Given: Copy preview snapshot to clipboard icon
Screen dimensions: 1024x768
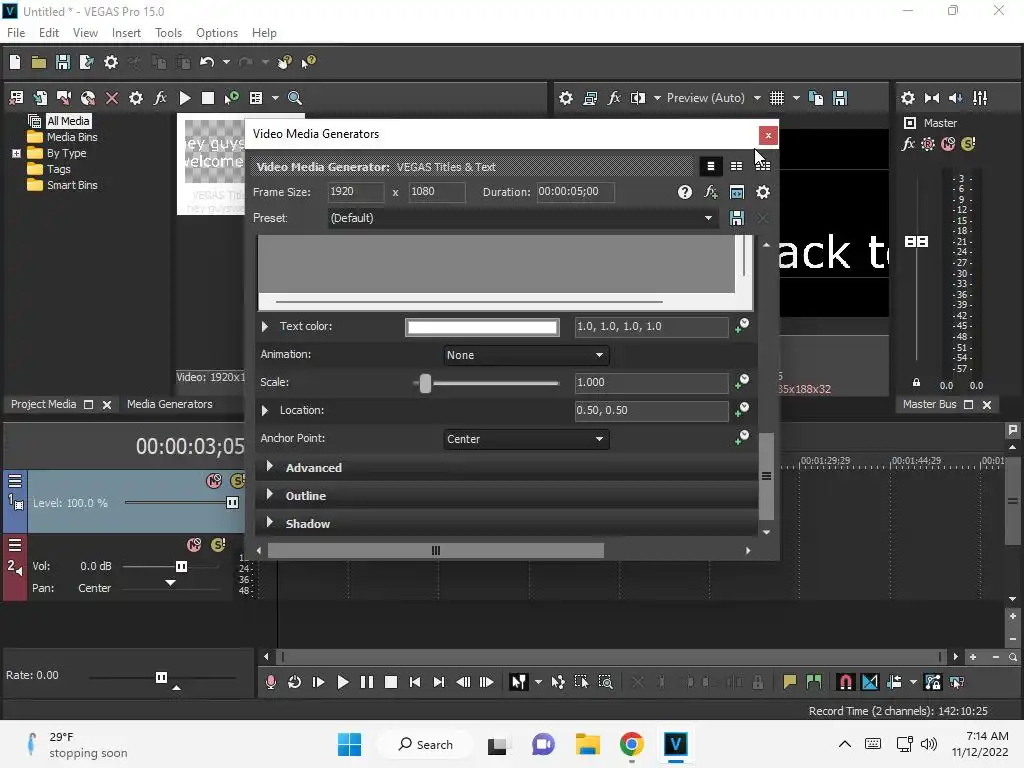Looking at the screenshot, I should 816,98.
